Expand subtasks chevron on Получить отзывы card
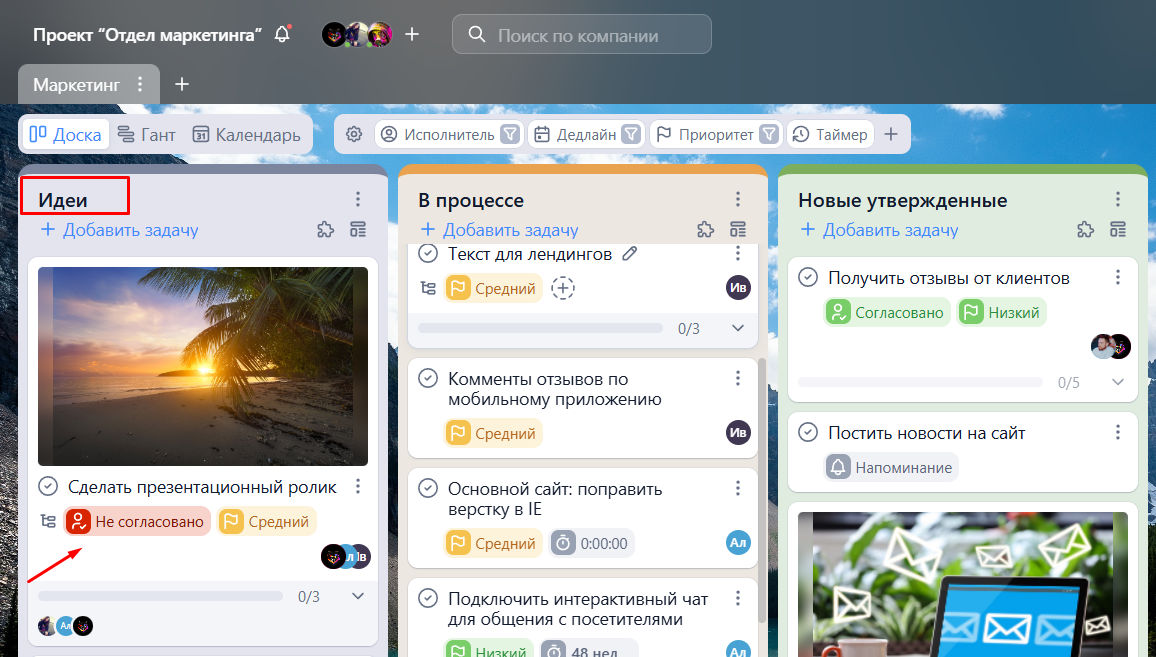Viewport: 1156px width, 657px height. pos(1118,382)
